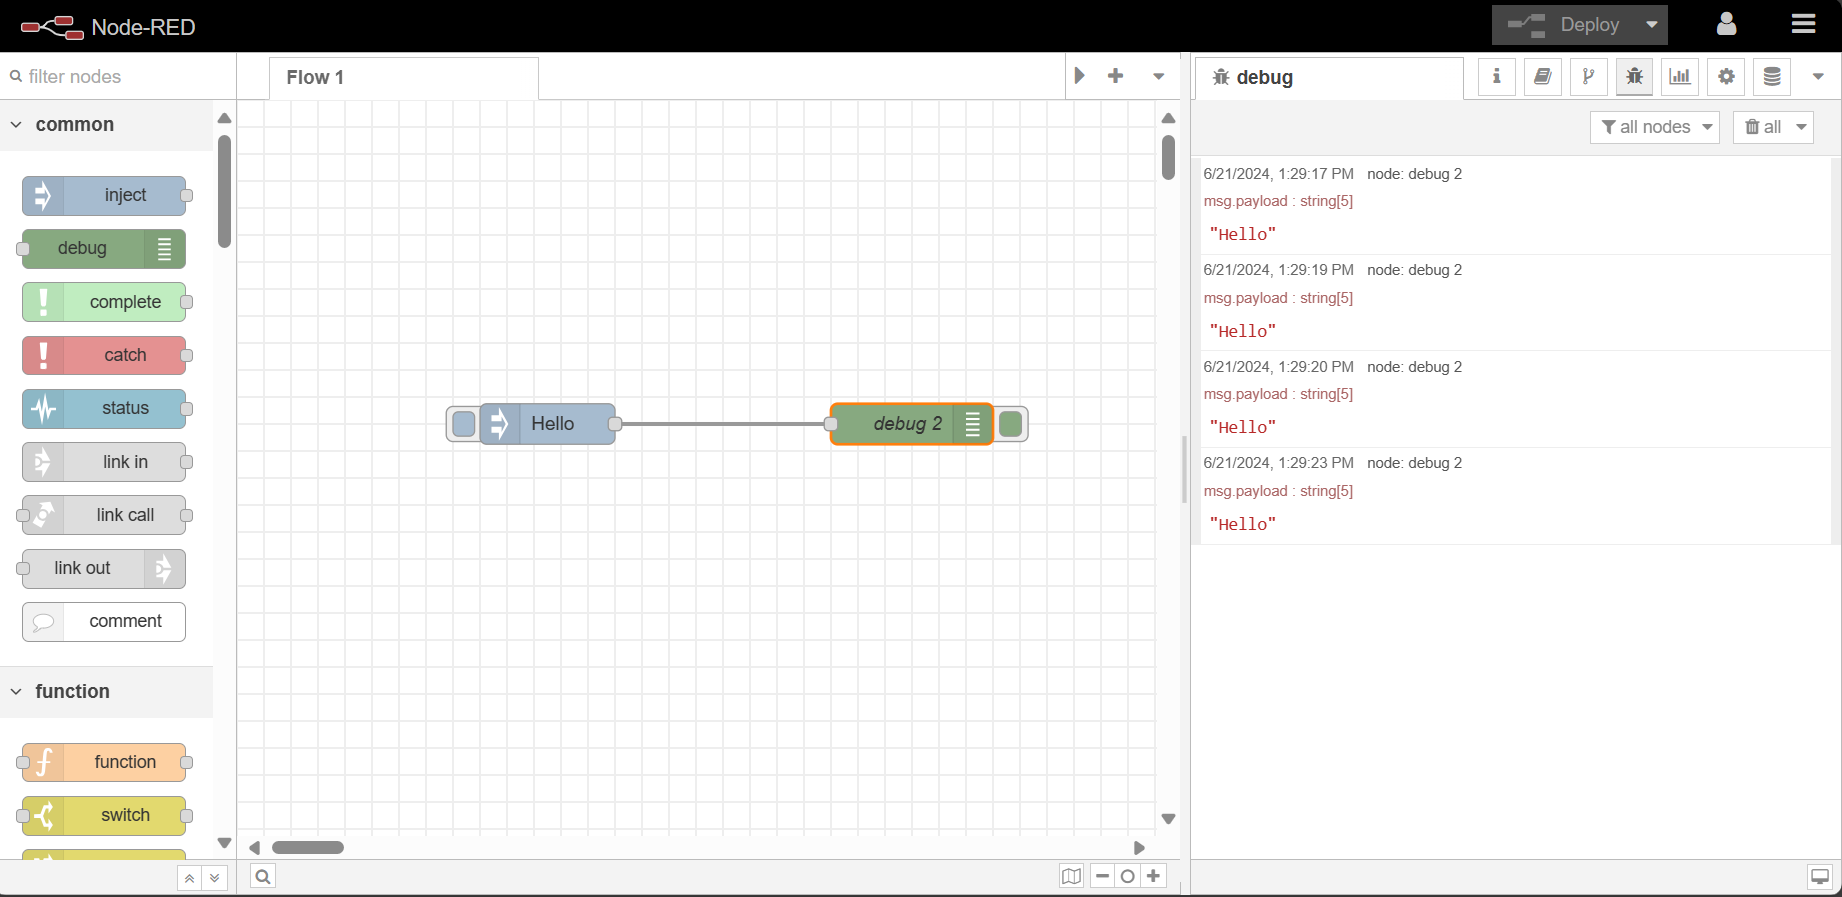Select the link out palette node

pos(104,568)
